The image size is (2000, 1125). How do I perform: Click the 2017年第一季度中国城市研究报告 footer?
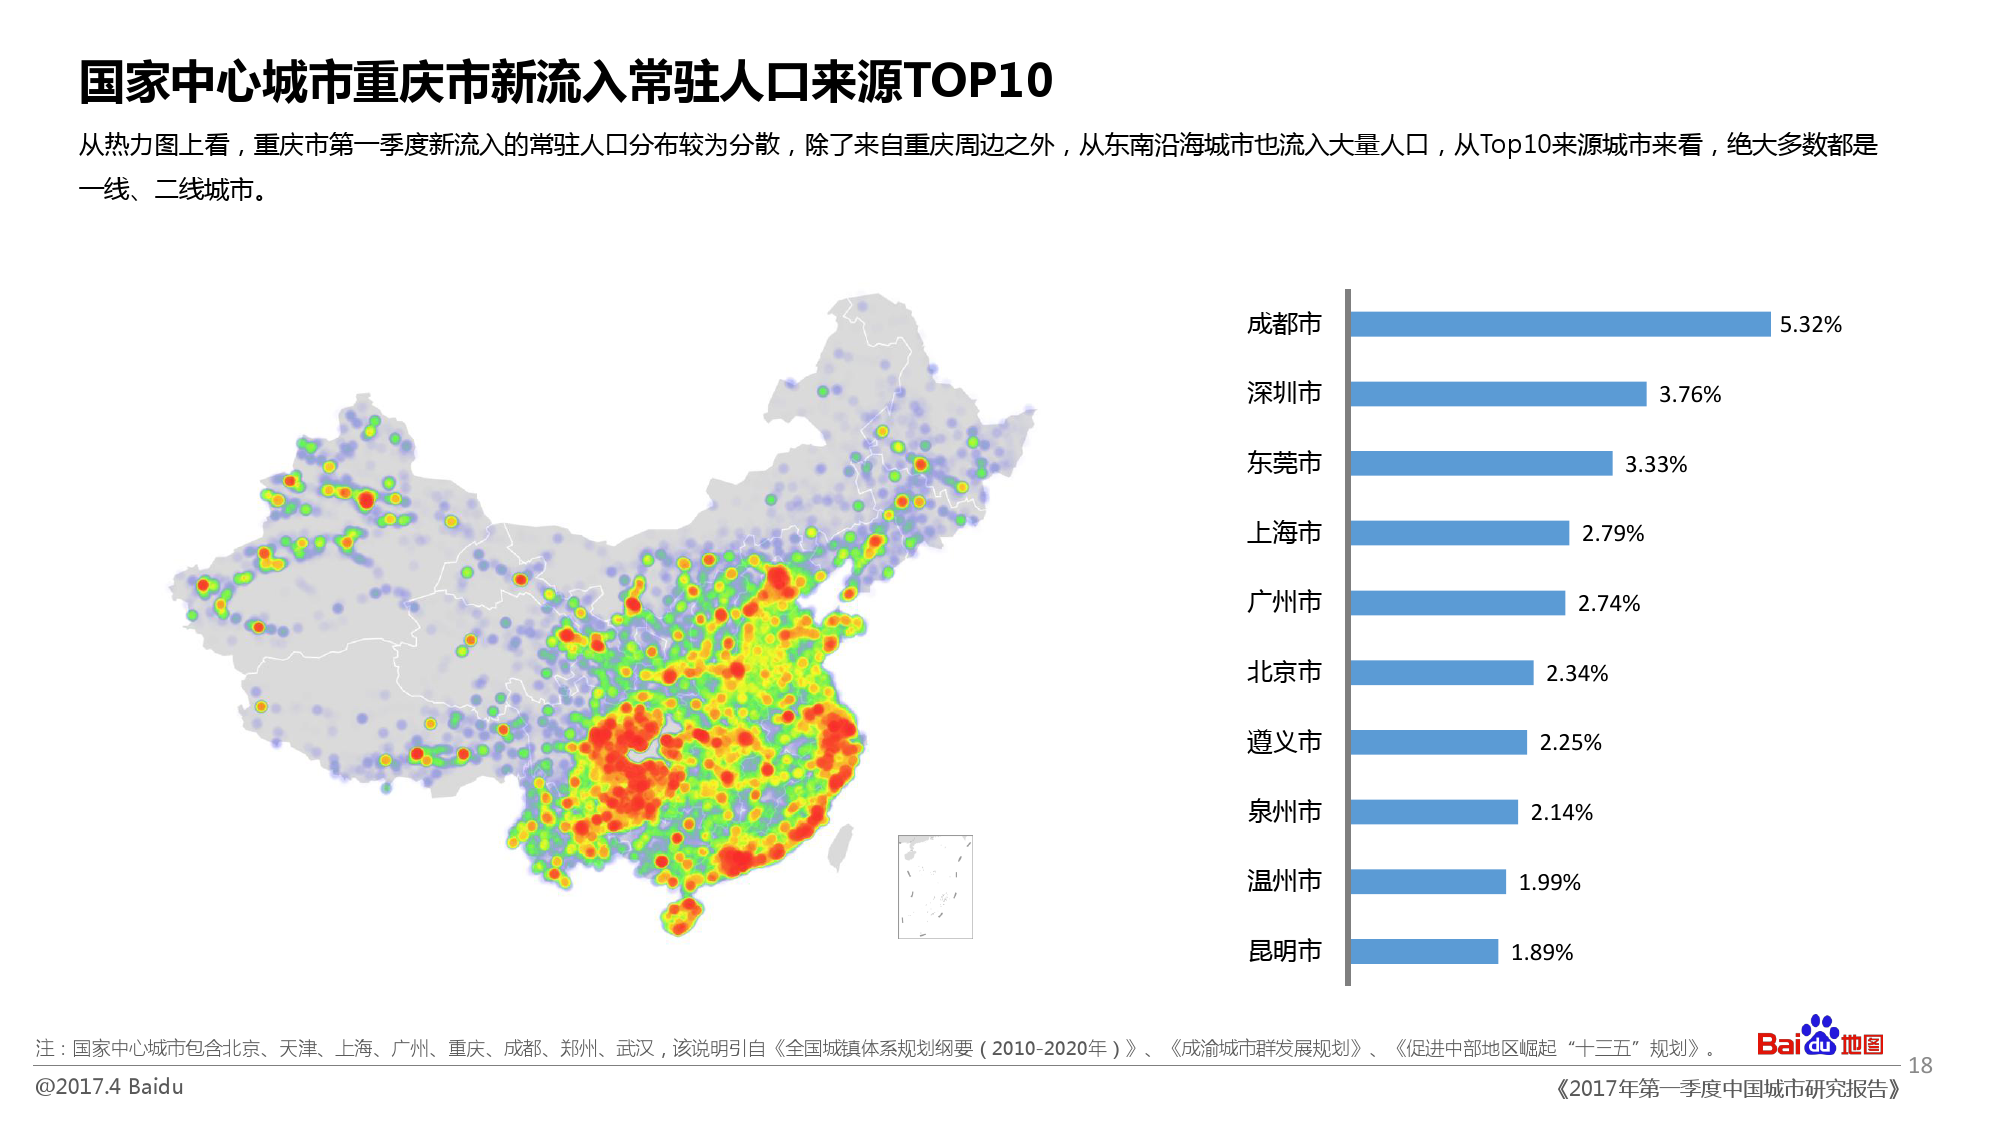pyautogui.click(x=1727, y=1089)
